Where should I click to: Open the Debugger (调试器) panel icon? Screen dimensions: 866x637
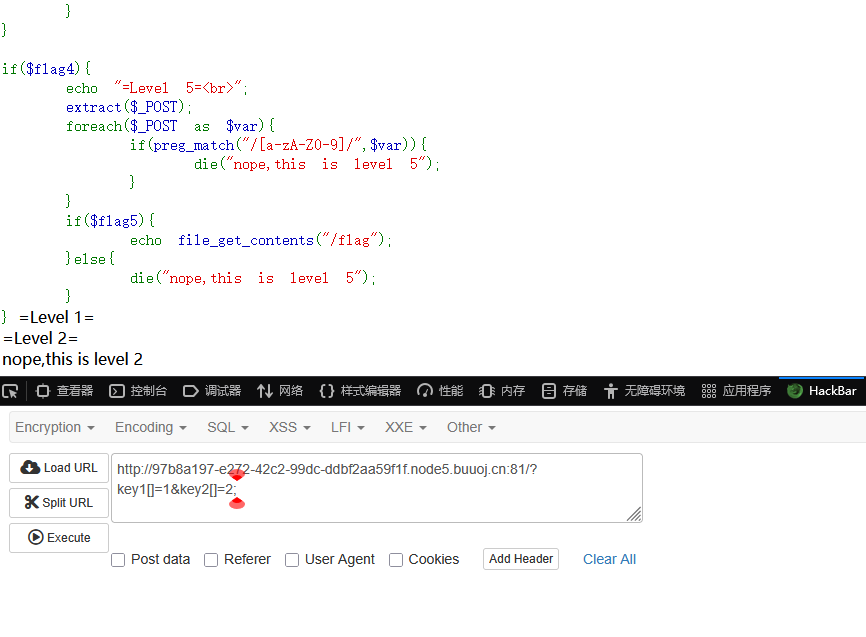point(191,391)
